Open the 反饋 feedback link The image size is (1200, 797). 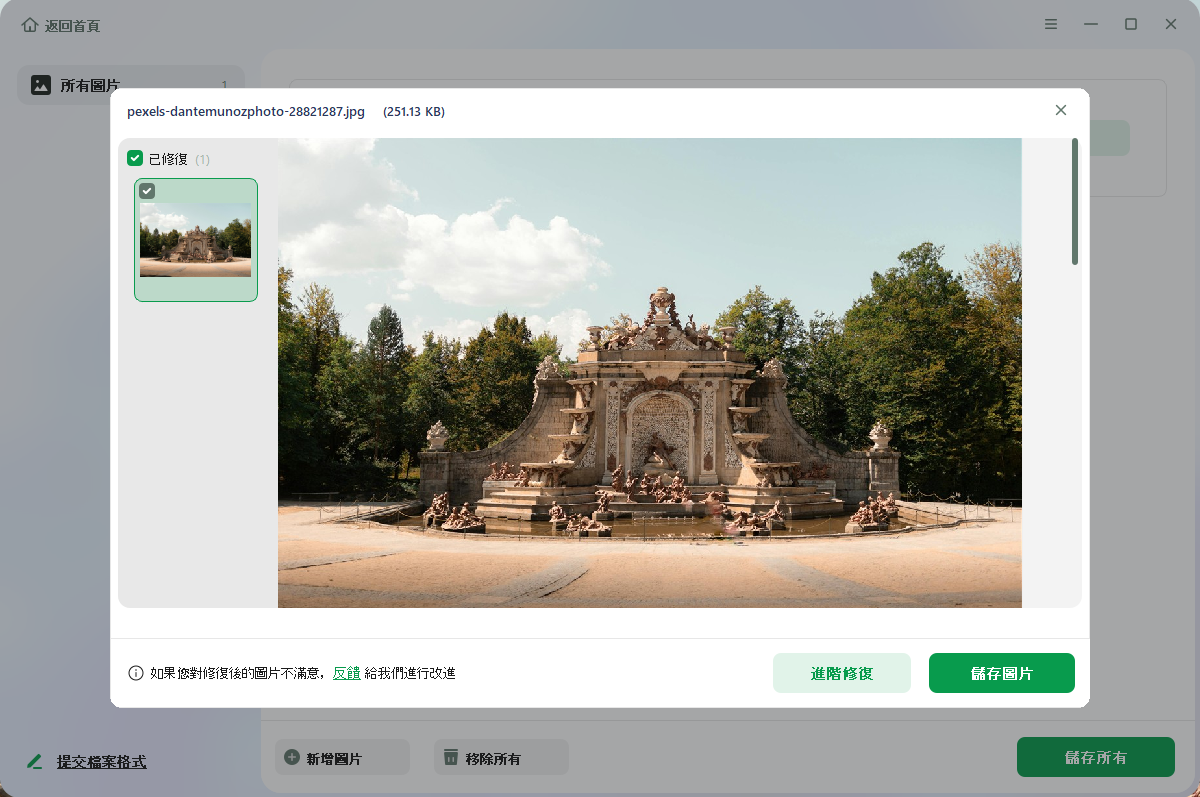tap(346, 673)
